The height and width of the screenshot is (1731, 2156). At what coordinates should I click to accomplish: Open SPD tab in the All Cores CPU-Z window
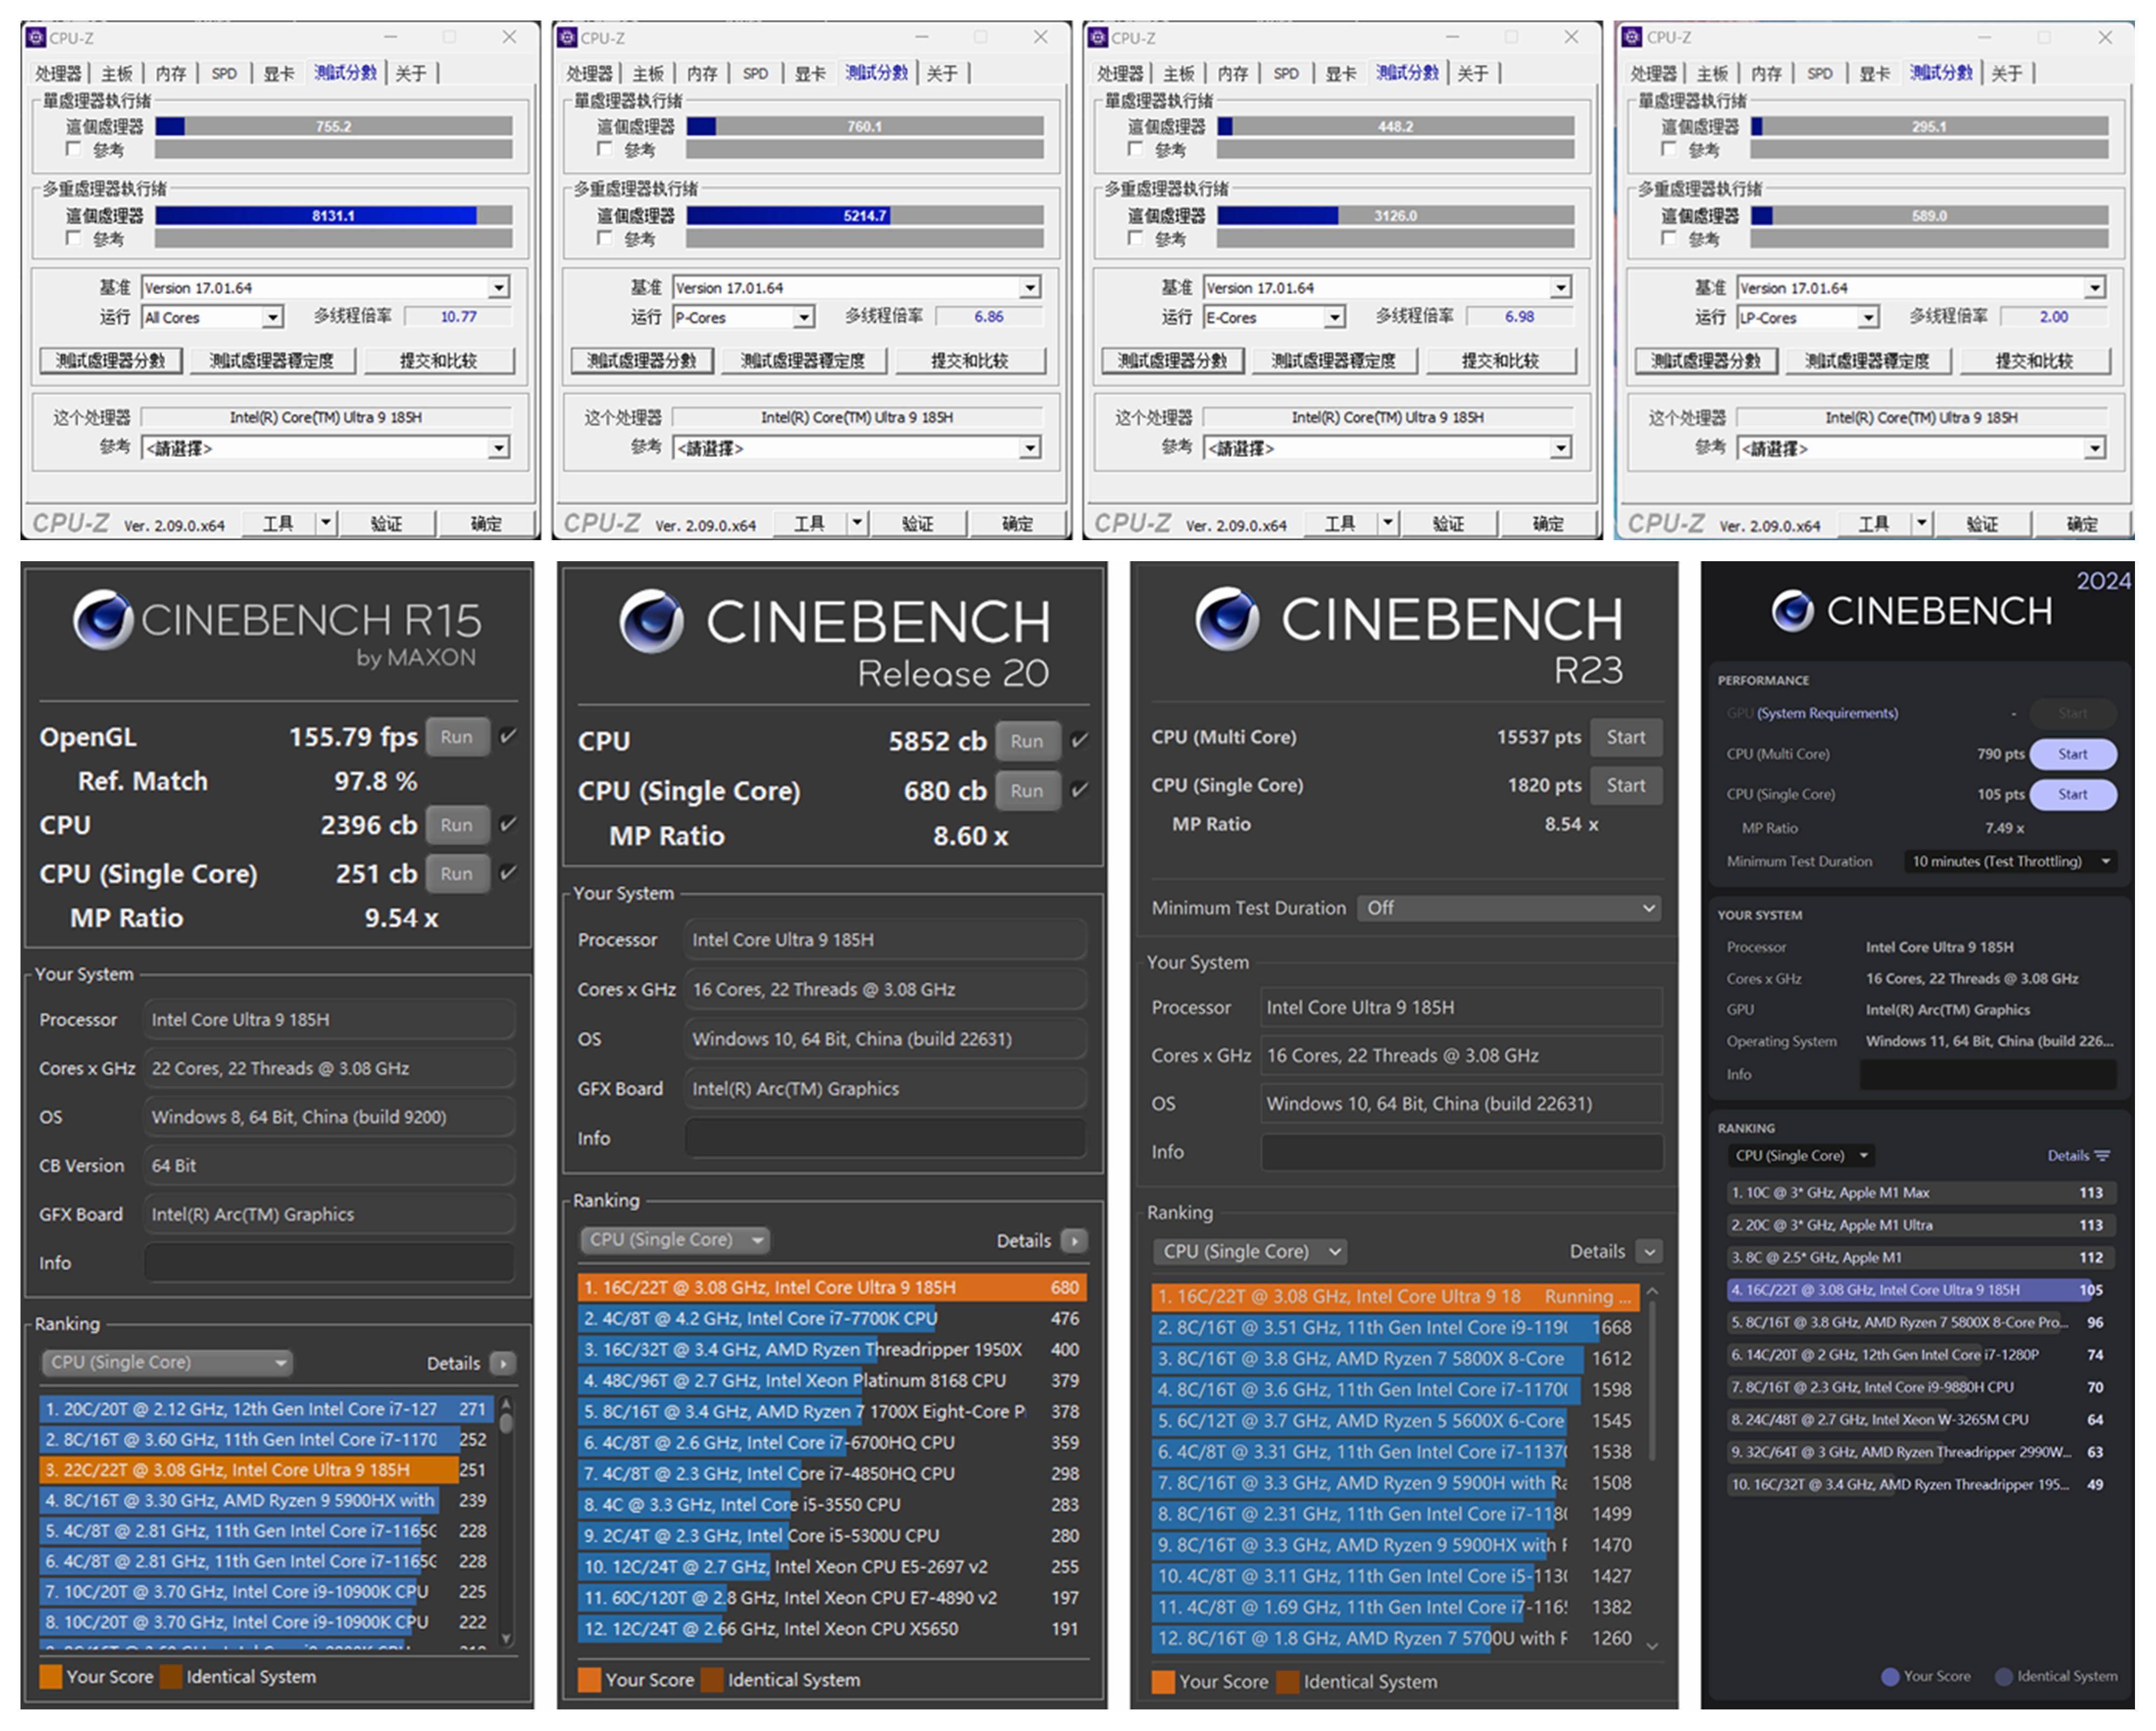(224, 73)
